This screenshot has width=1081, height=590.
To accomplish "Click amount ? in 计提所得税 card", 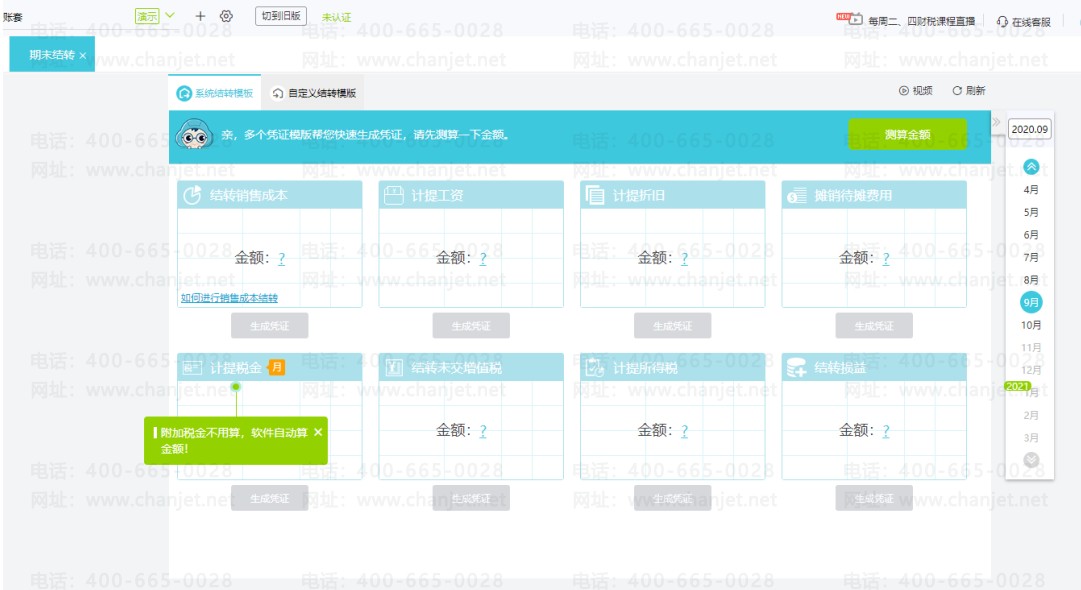I will (684, 431).
